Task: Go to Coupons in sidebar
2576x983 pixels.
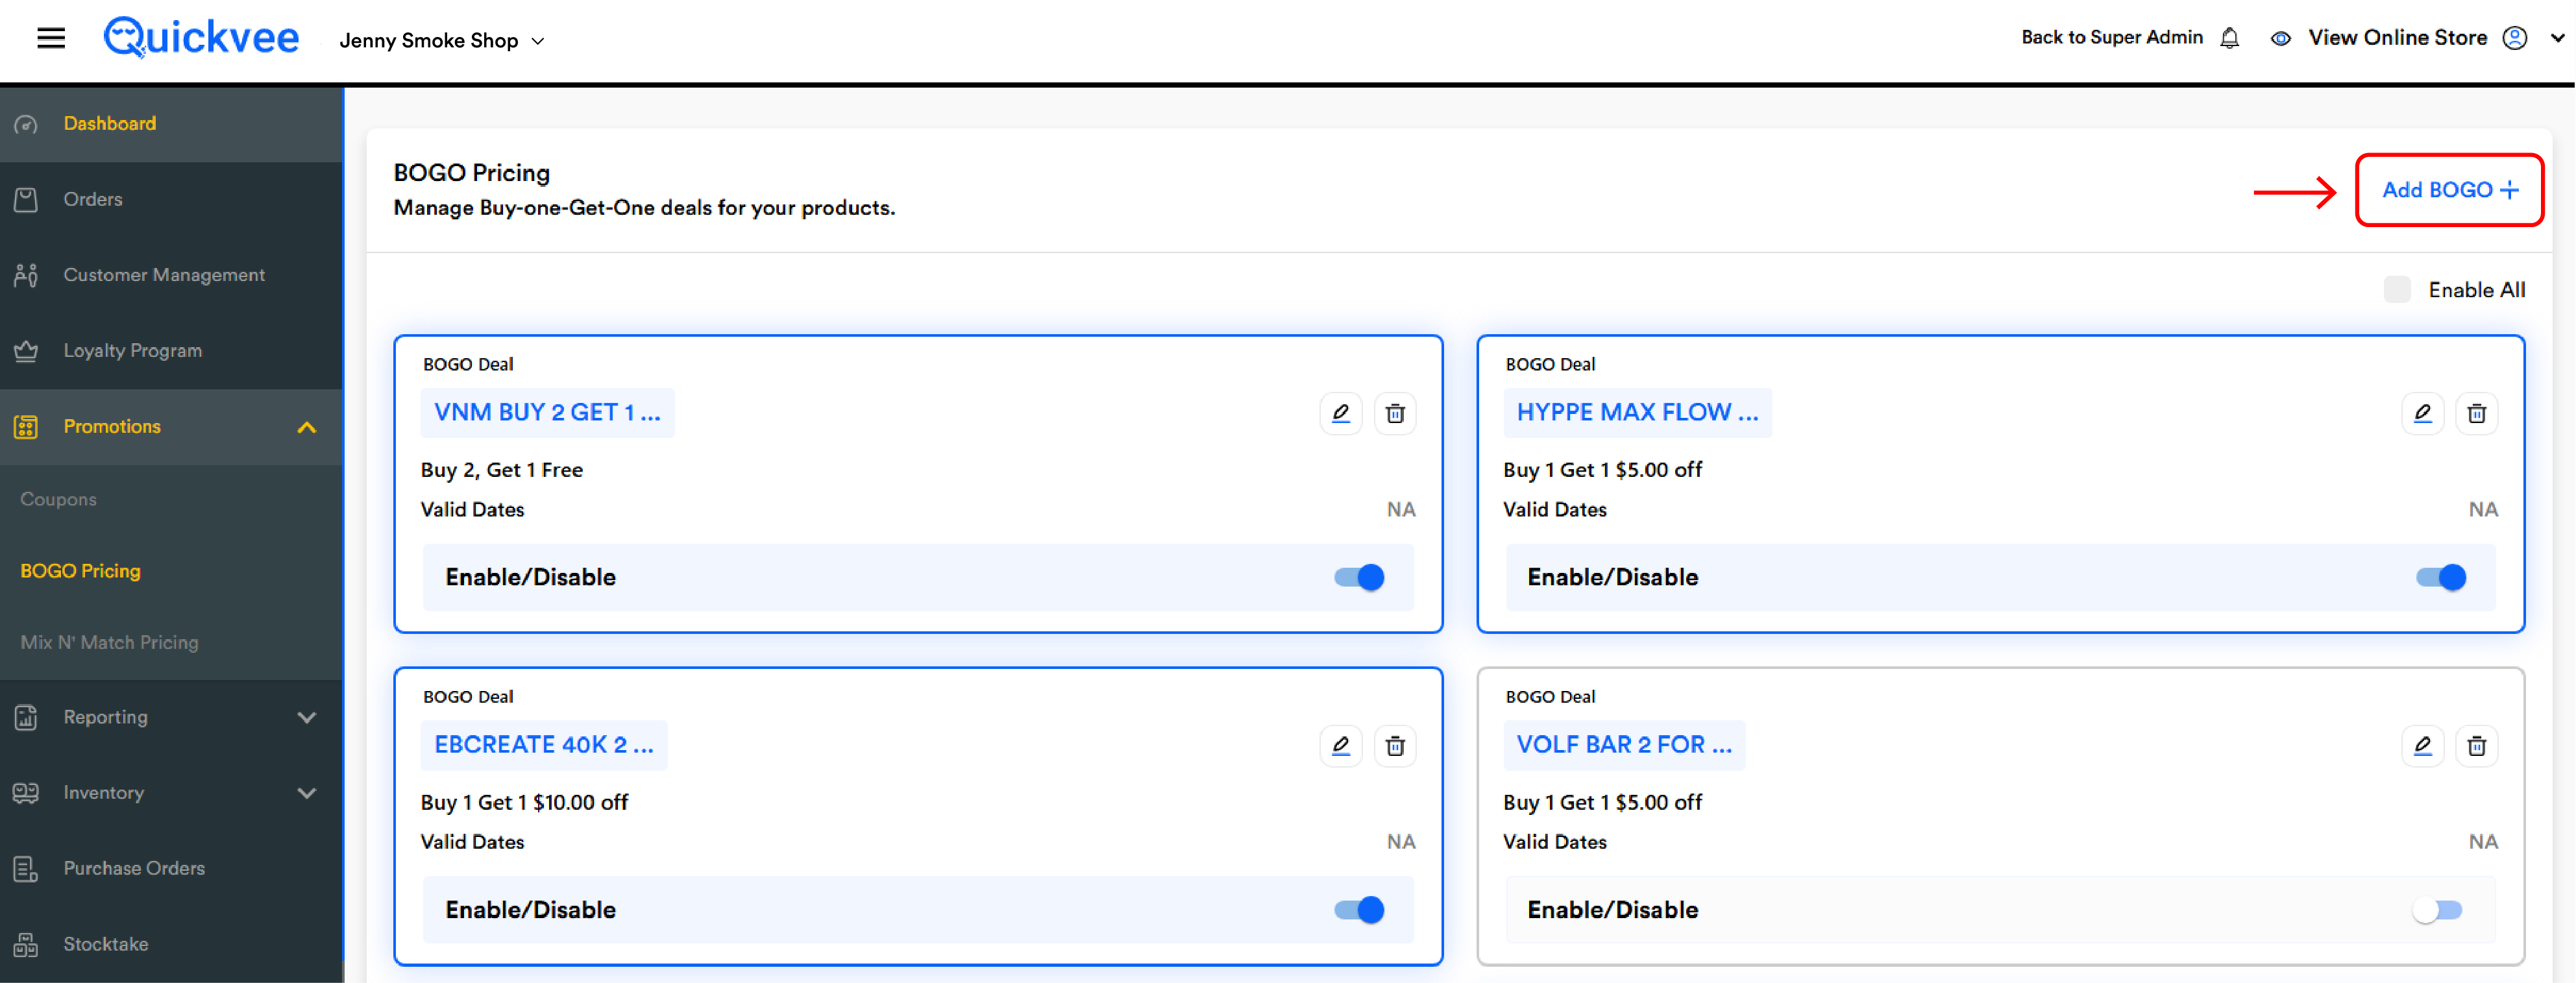Action: (58, 499)
